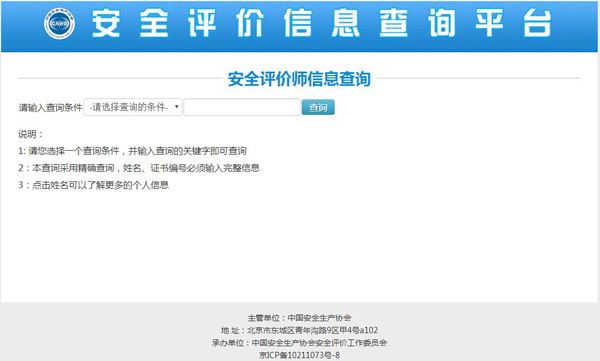Image resolution: width=600 pixels, height=361 pixels.
Task: Click the 查询 search button
Action: pyautogui.click(x=318, y=107)
